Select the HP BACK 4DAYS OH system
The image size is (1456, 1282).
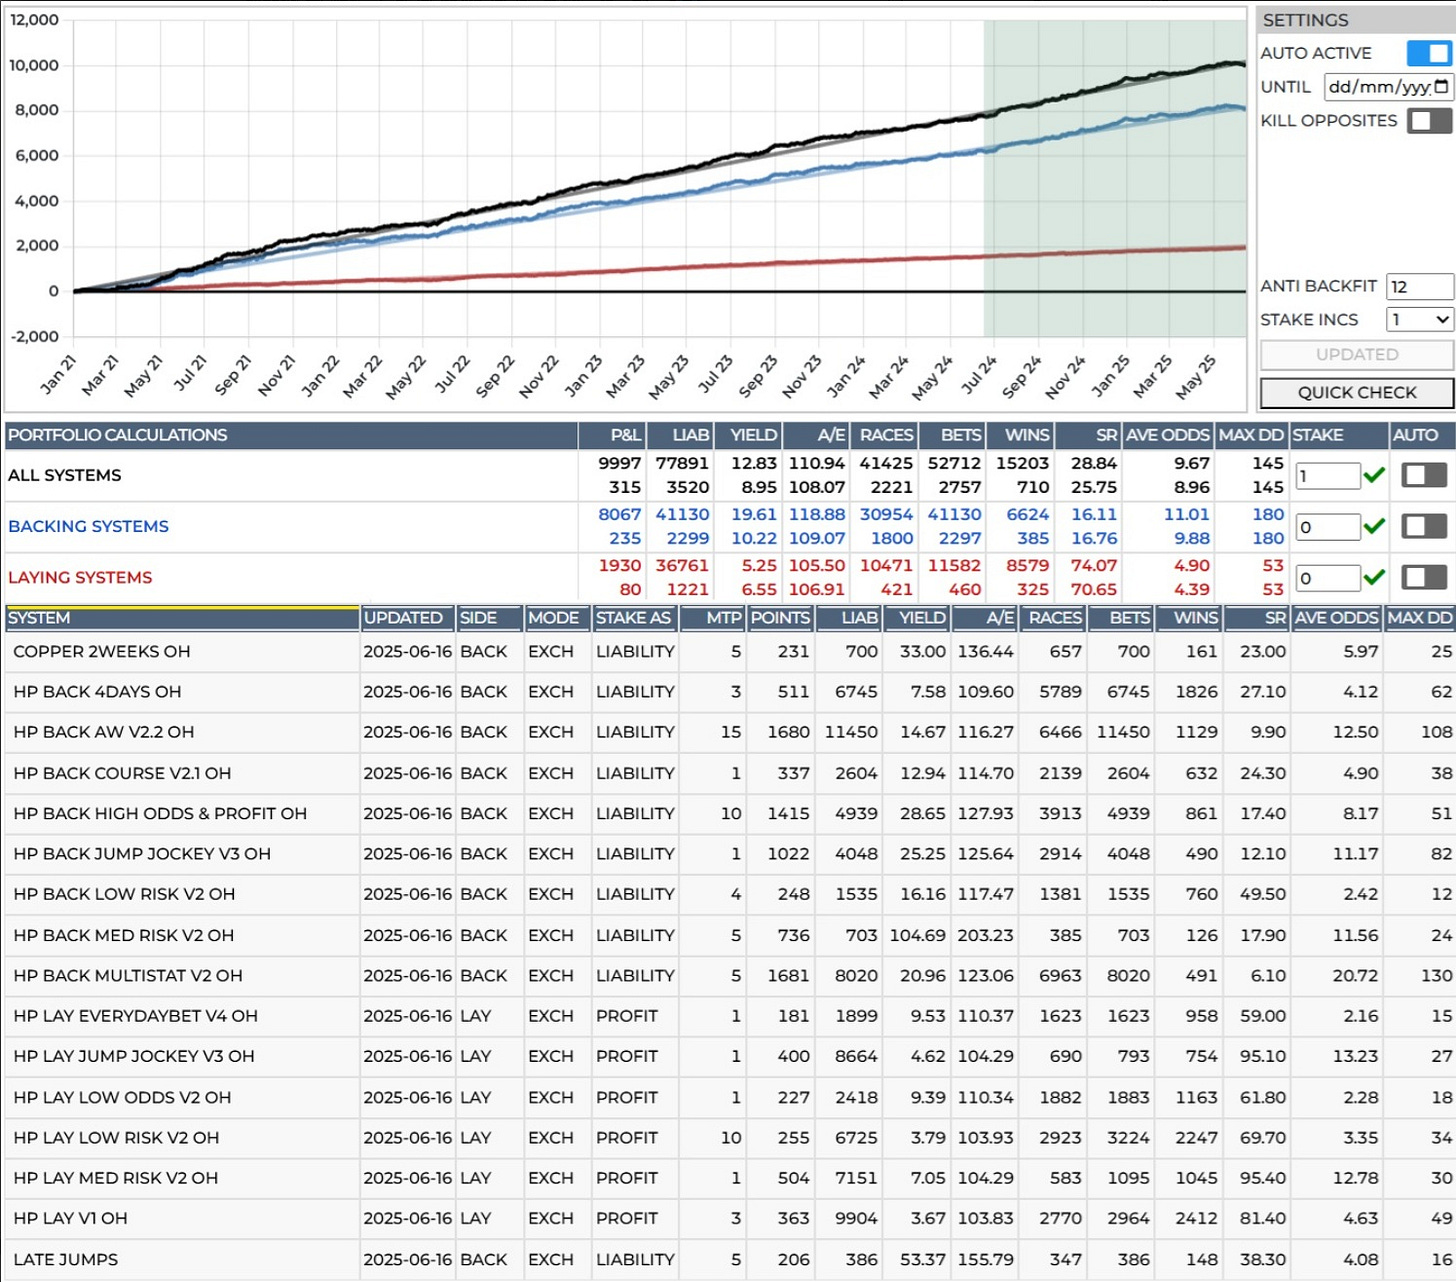(97, 692)
